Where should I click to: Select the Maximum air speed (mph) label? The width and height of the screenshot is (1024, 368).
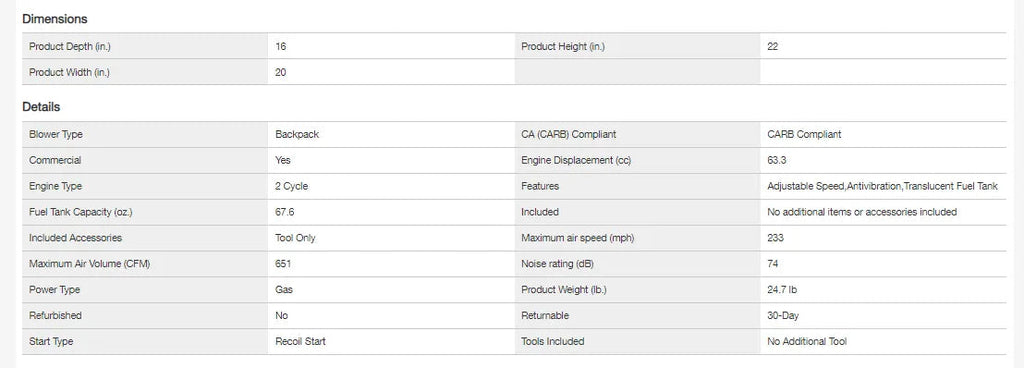click(577, 238)
